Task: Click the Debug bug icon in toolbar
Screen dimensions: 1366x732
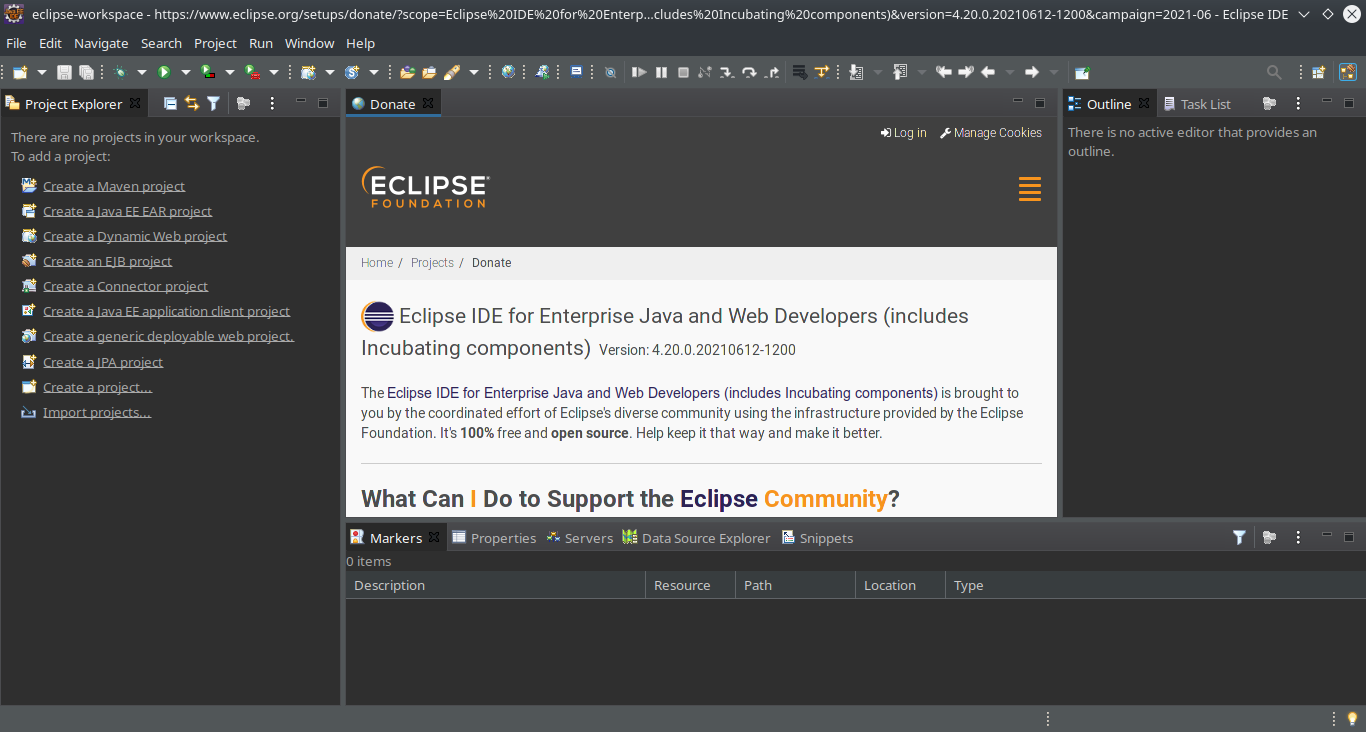Action: tap(120, 72)
